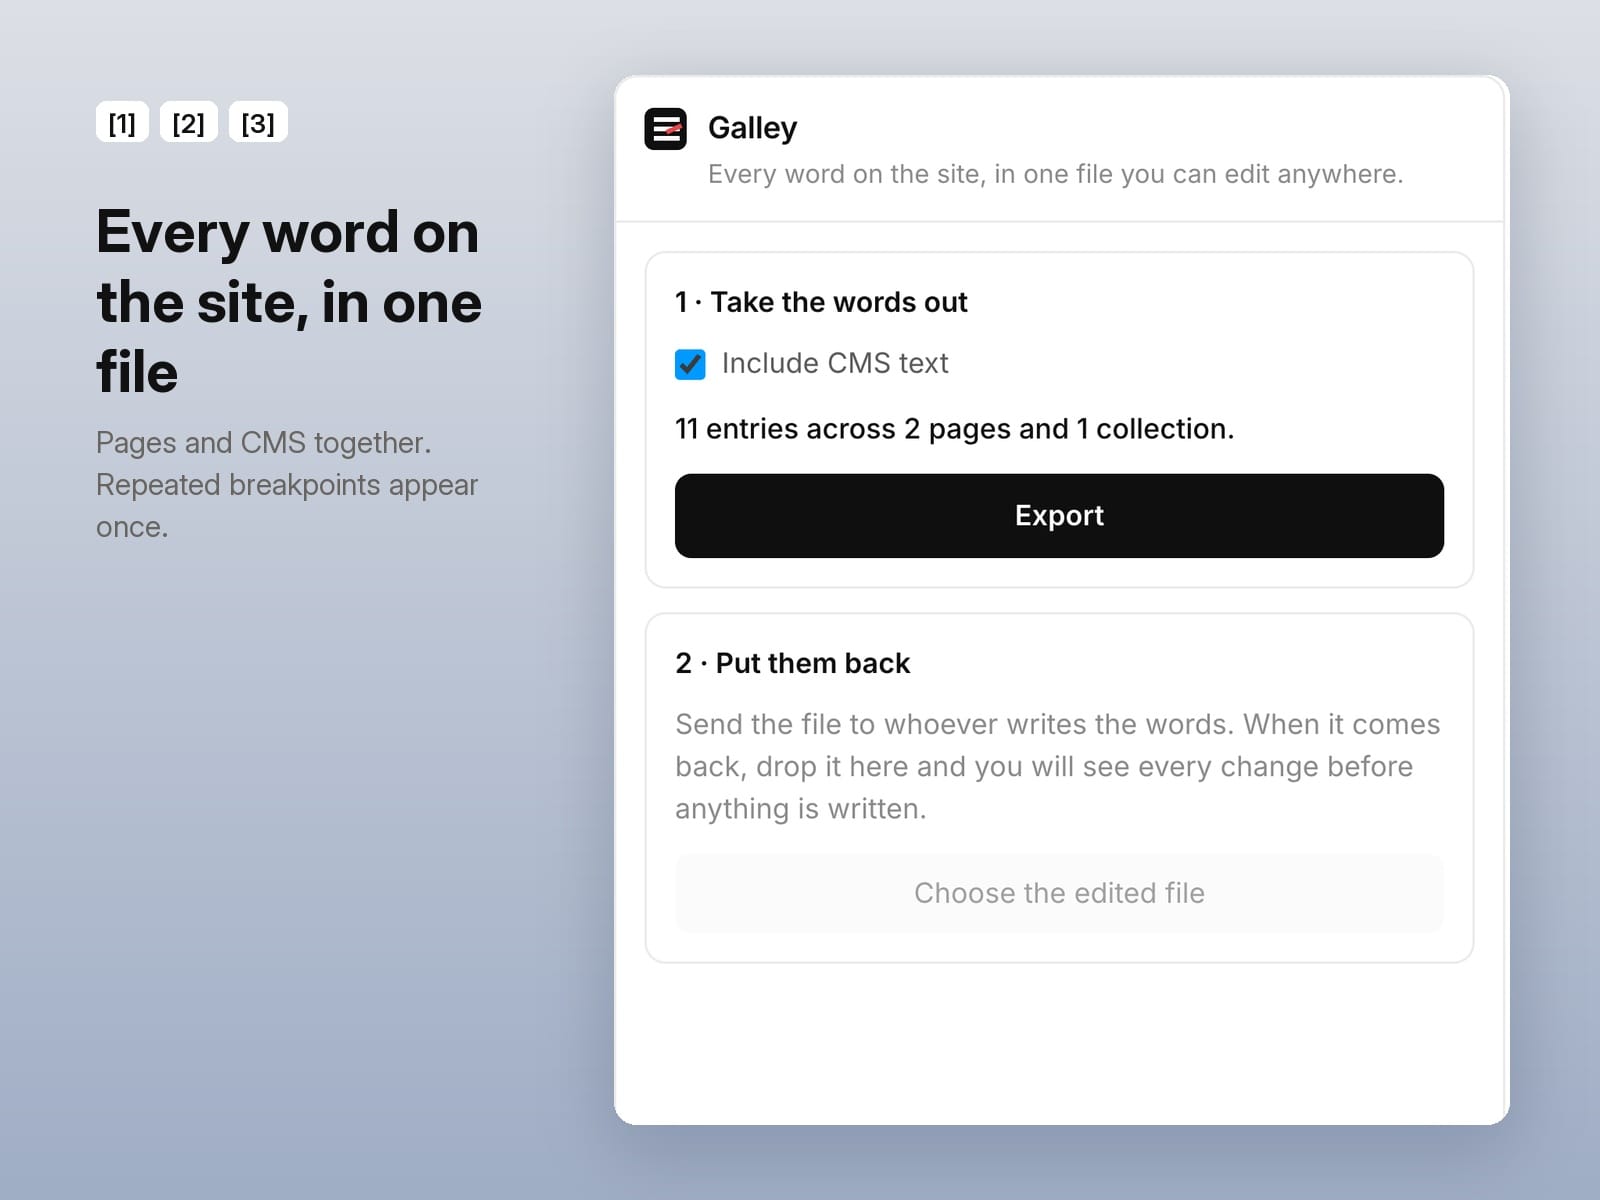1600x1200 pixels.
Task: Click the black Export button
Action: click(x=1059, y=516)
